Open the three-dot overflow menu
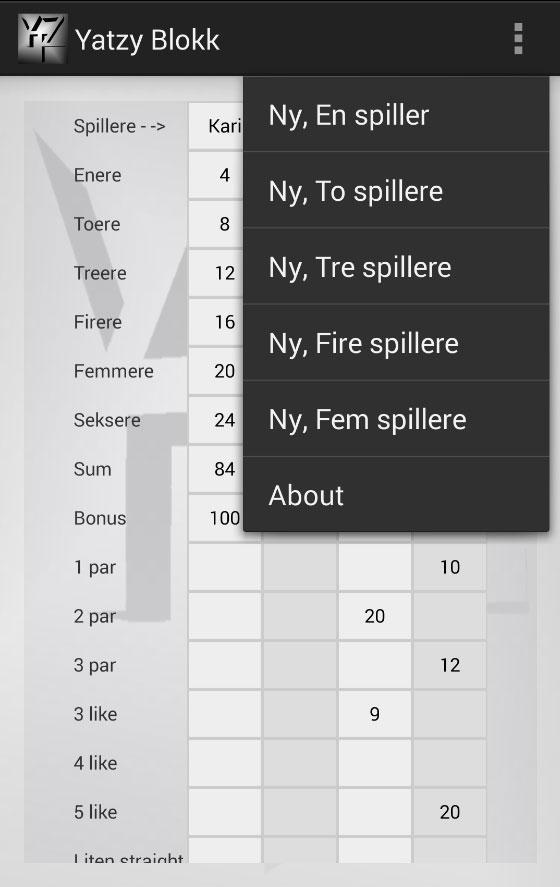 [518, 38]
